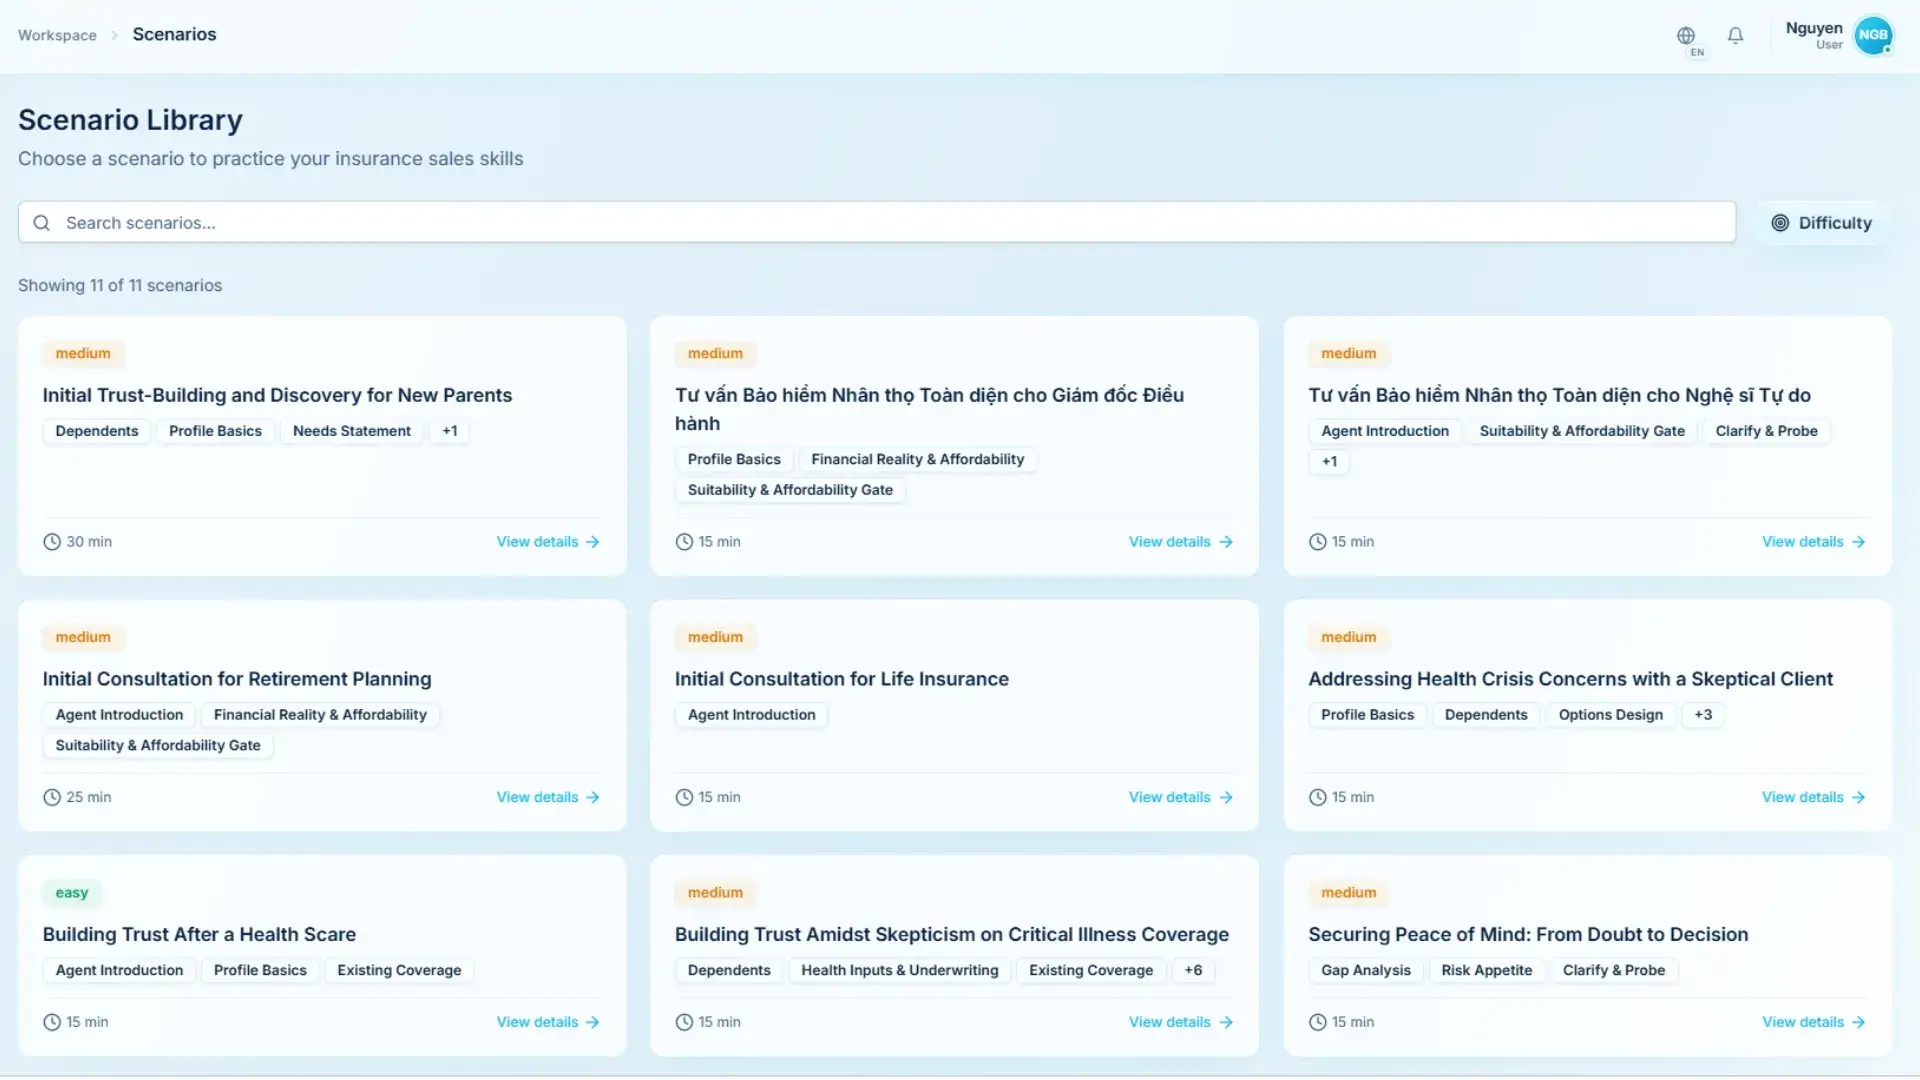The width and height of the screenshot is (1920, 1080).
Task: Open the language globe icon
Action: 1686,35
